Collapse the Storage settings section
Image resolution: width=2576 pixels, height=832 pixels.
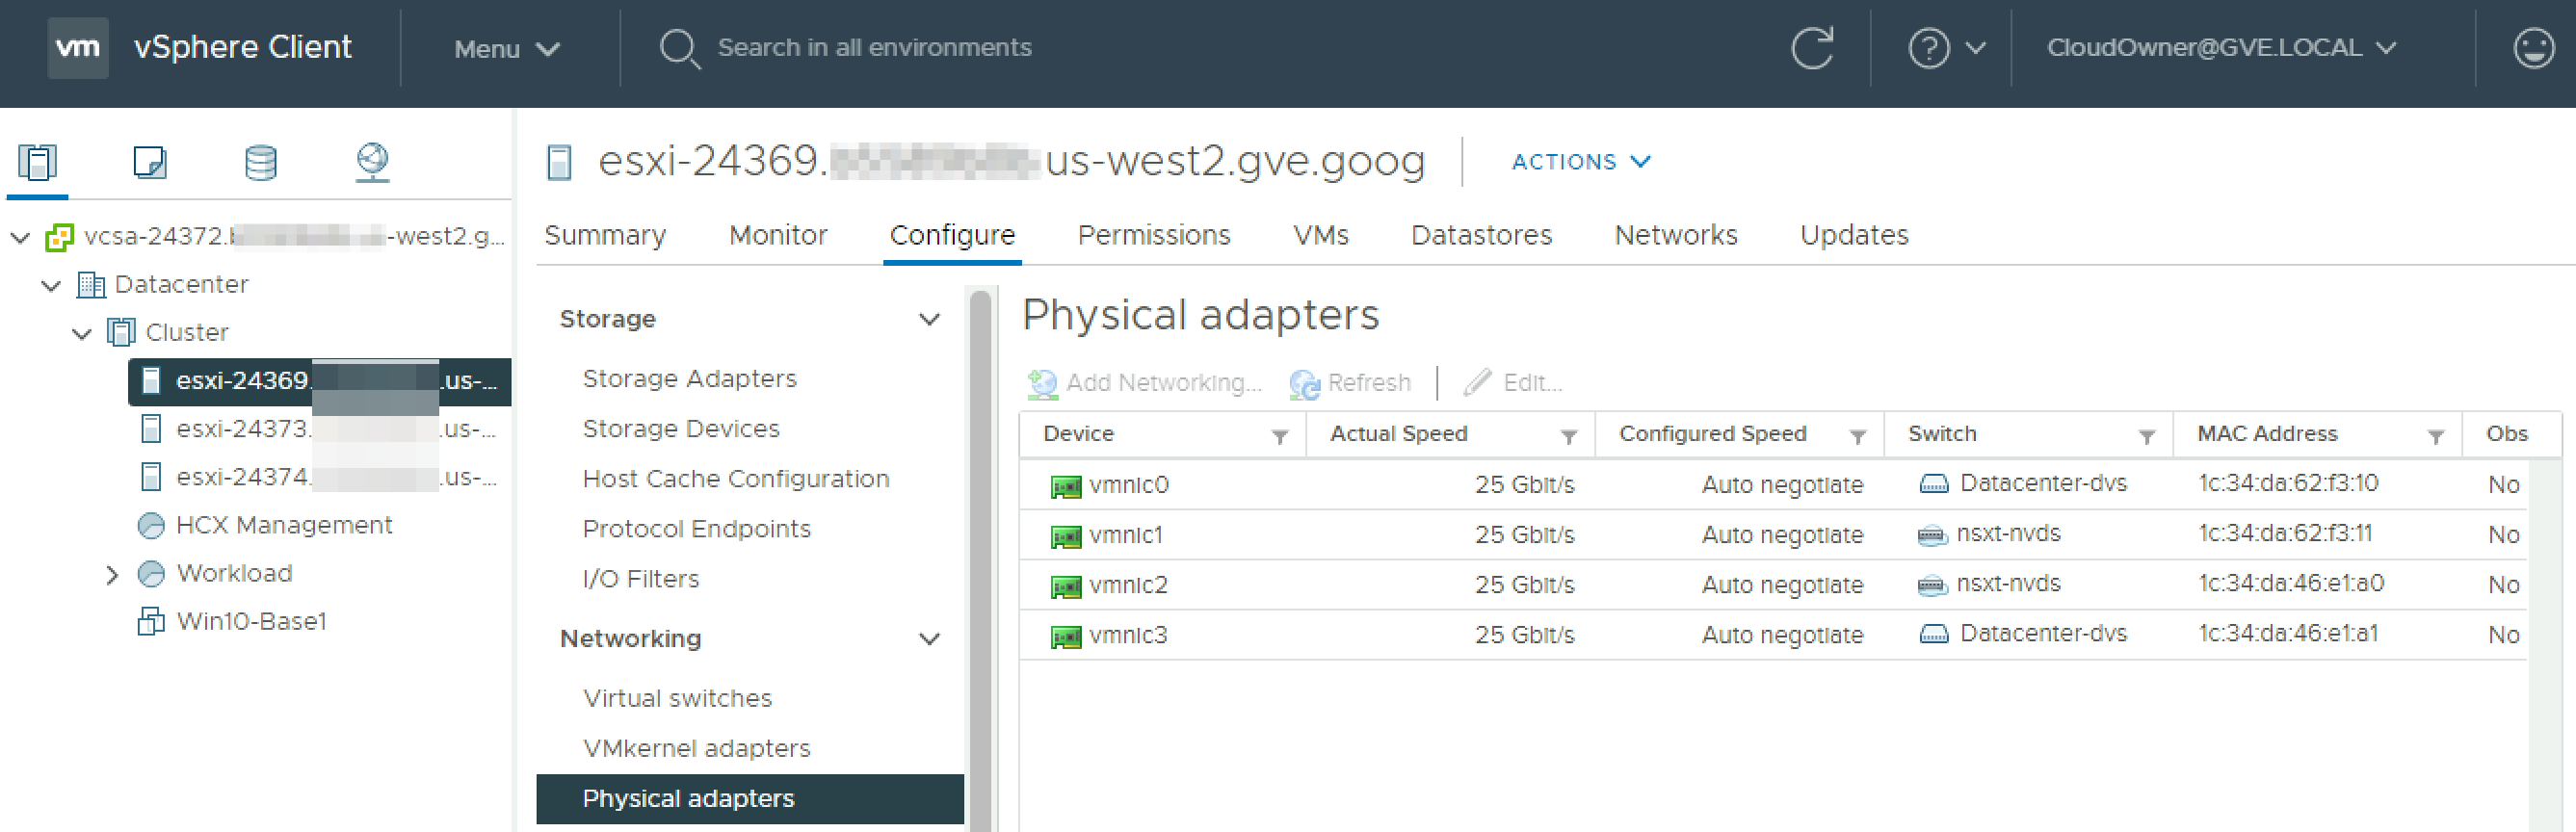coord(929,320)
